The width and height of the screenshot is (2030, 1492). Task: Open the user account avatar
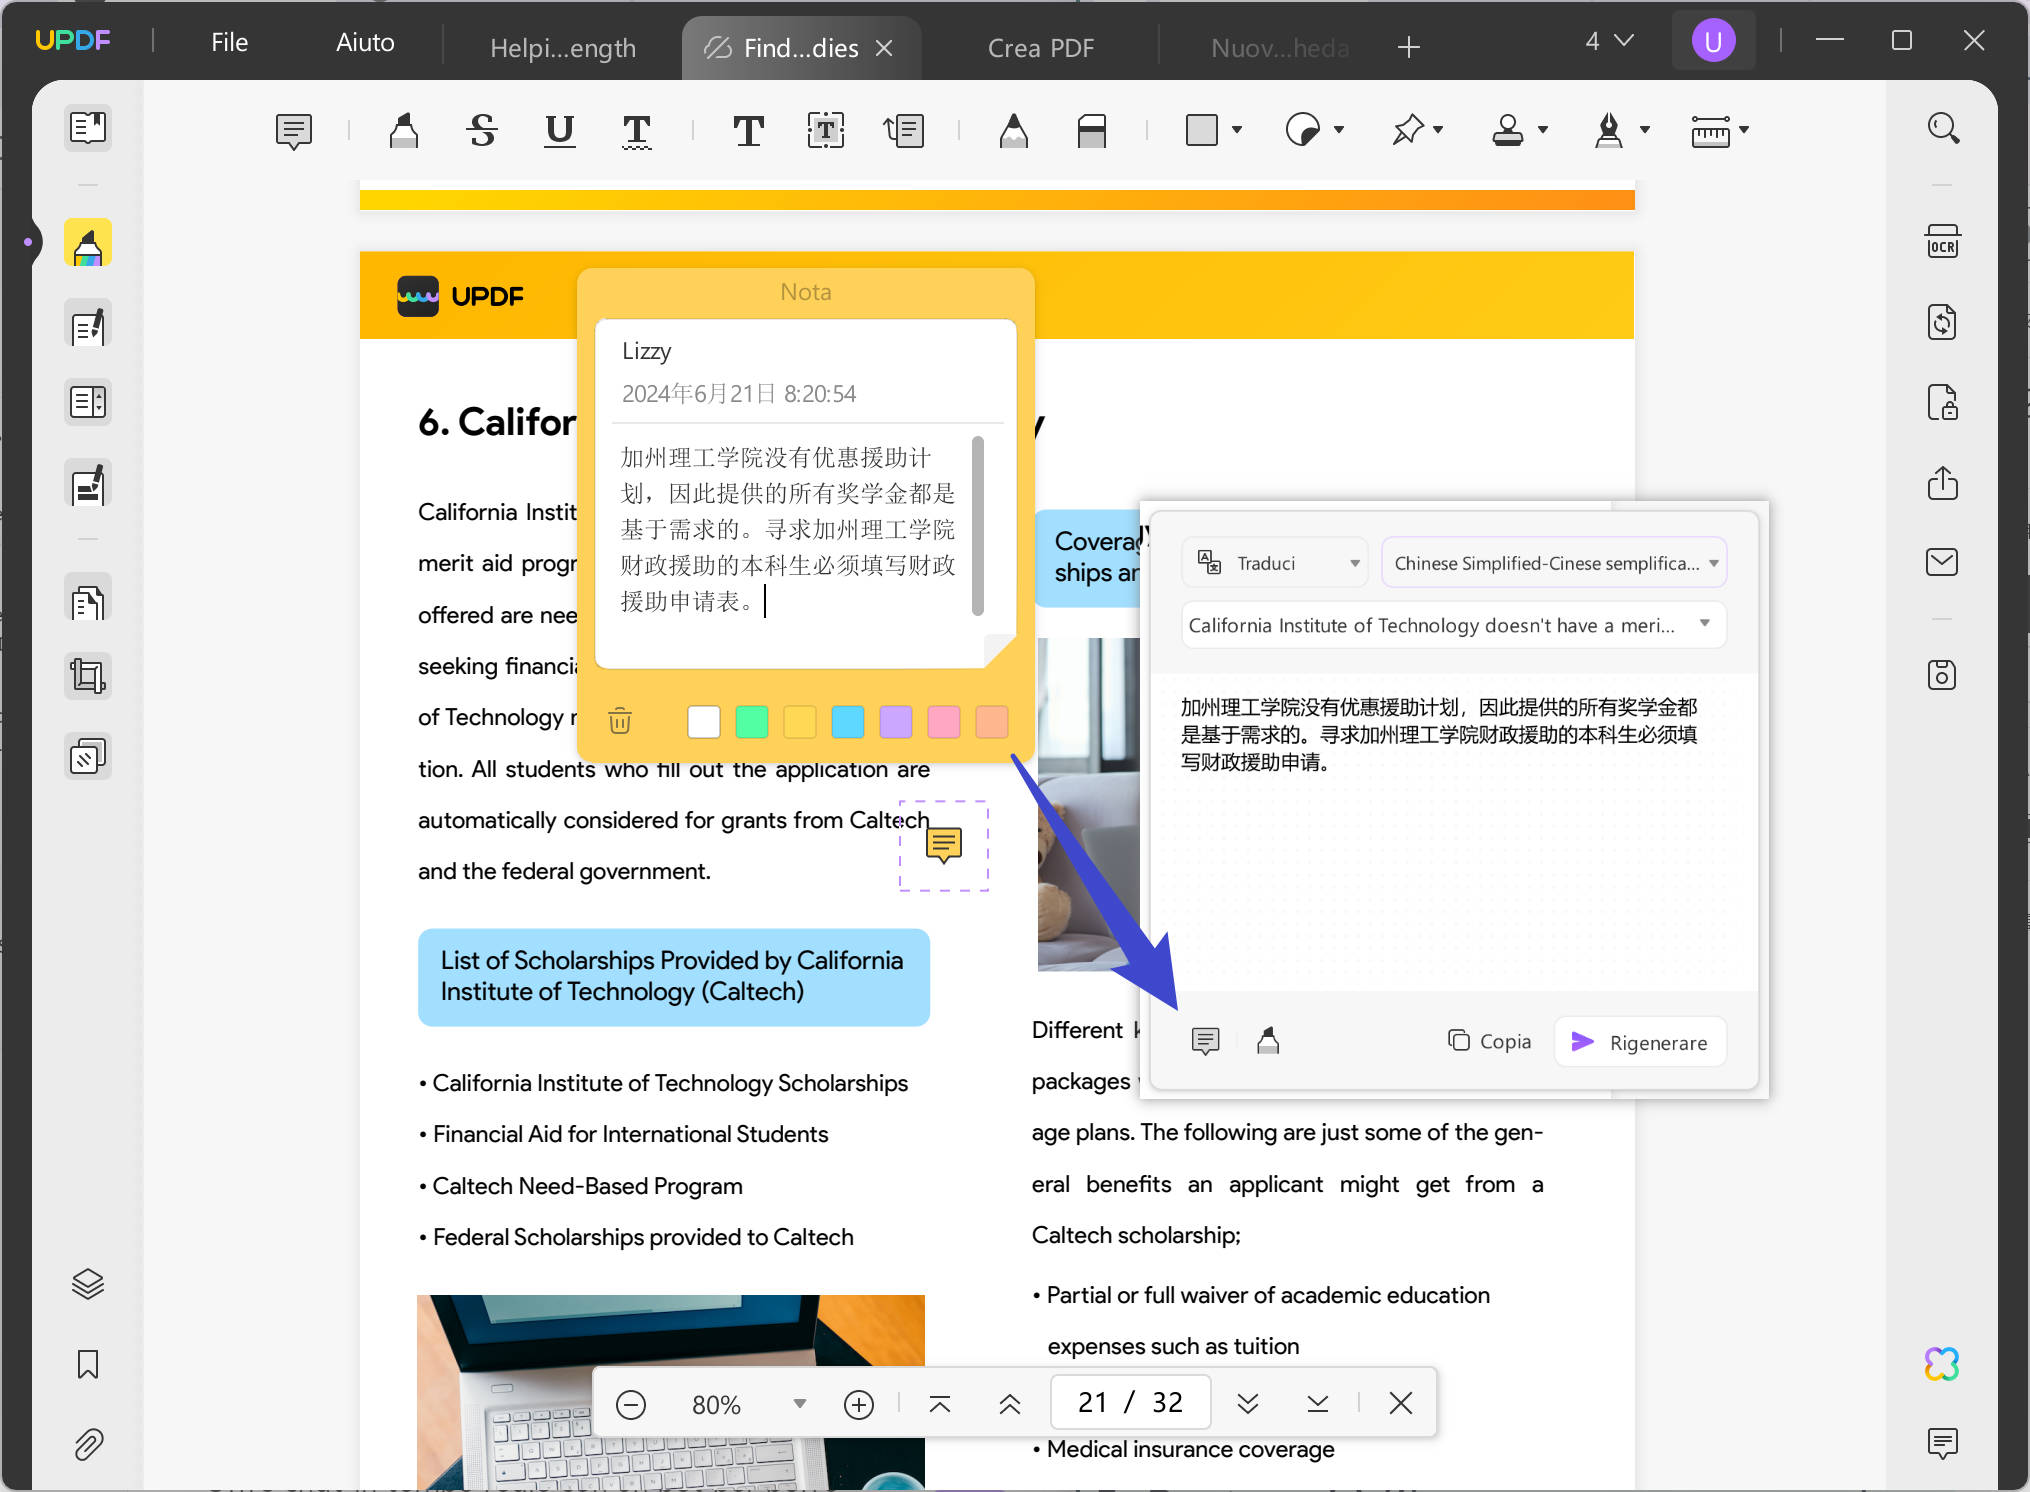[x=1713, y=41]
